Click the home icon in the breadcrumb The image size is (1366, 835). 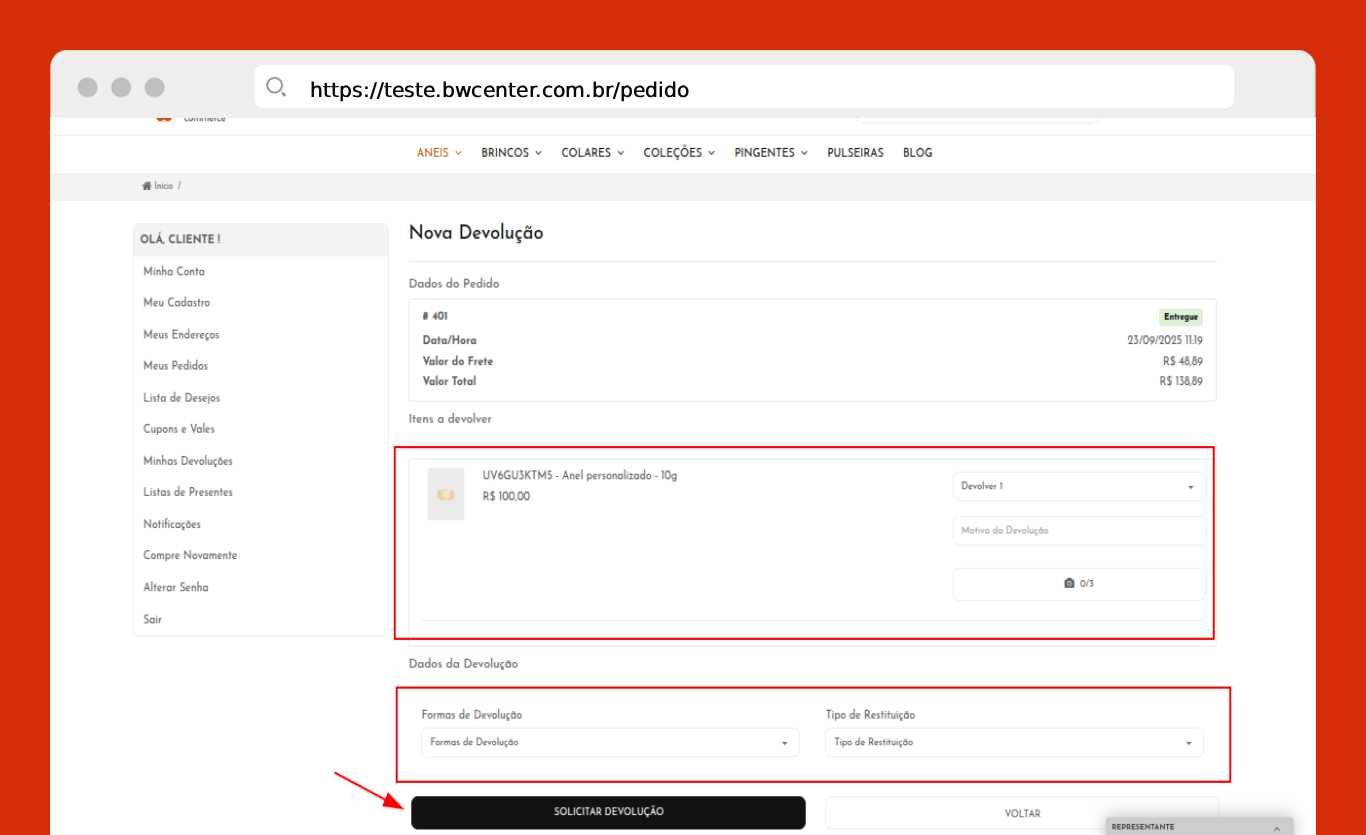(x=147, y=186)
